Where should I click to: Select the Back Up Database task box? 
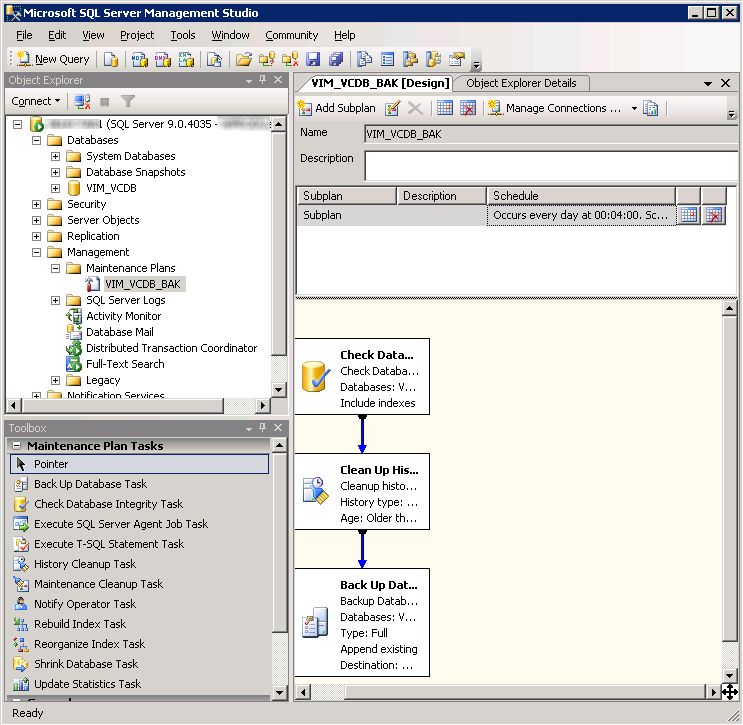coord(362,623)
